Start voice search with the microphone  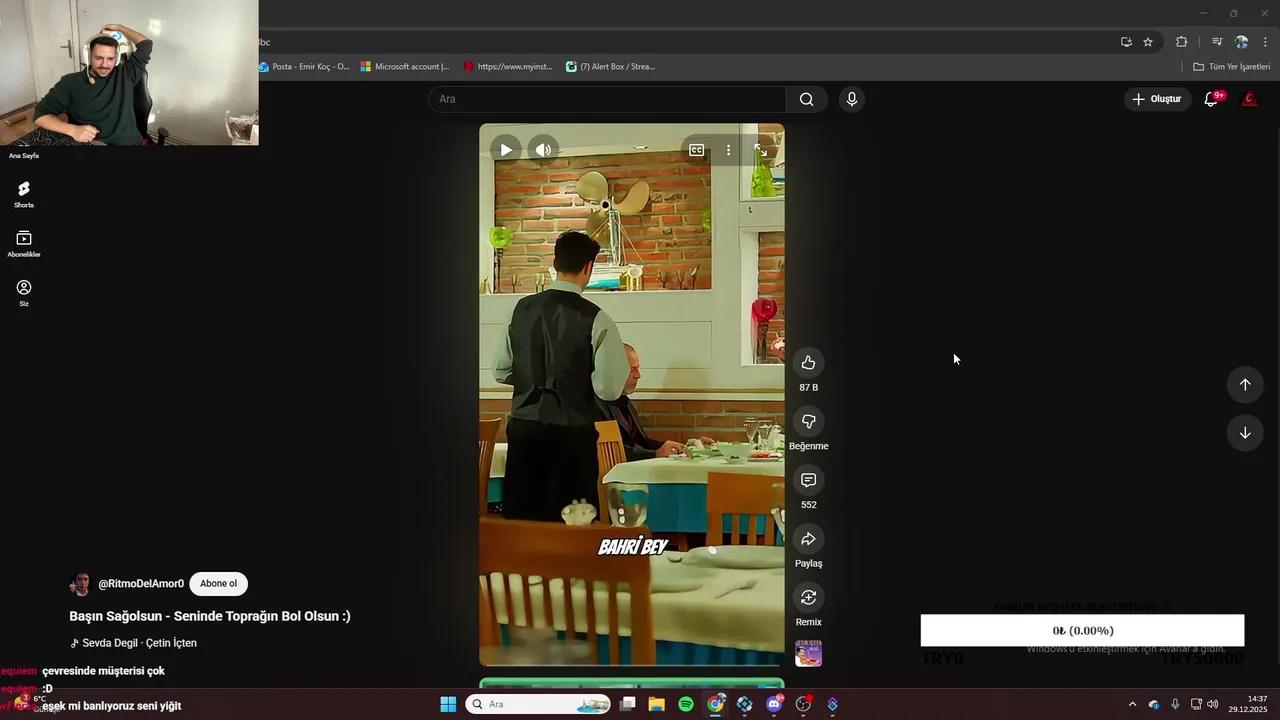click(x=851, y=99)
